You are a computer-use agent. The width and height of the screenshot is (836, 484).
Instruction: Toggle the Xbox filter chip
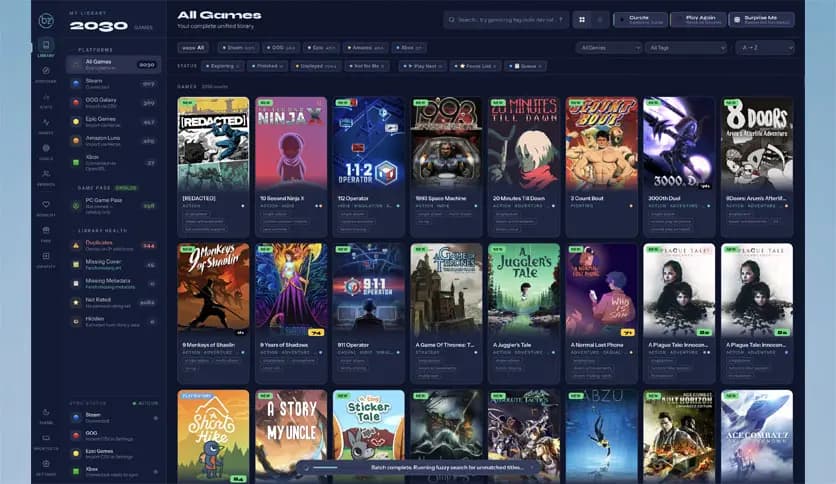(409, 47)
